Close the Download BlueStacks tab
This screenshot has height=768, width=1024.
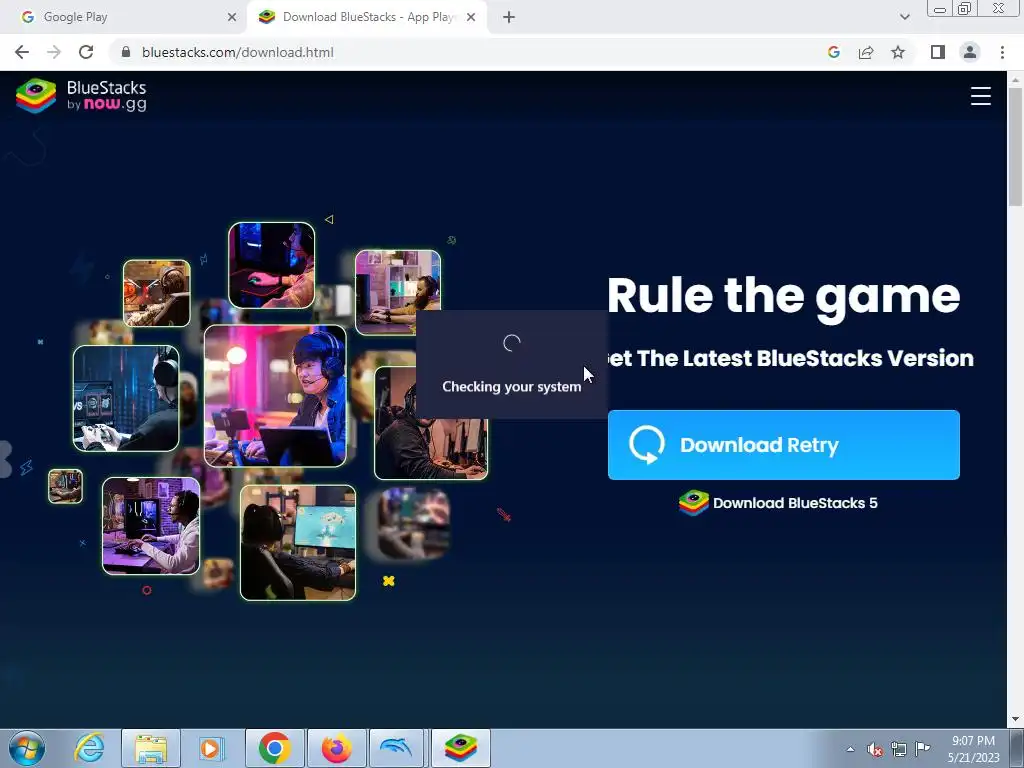click(x=471, y=17)
